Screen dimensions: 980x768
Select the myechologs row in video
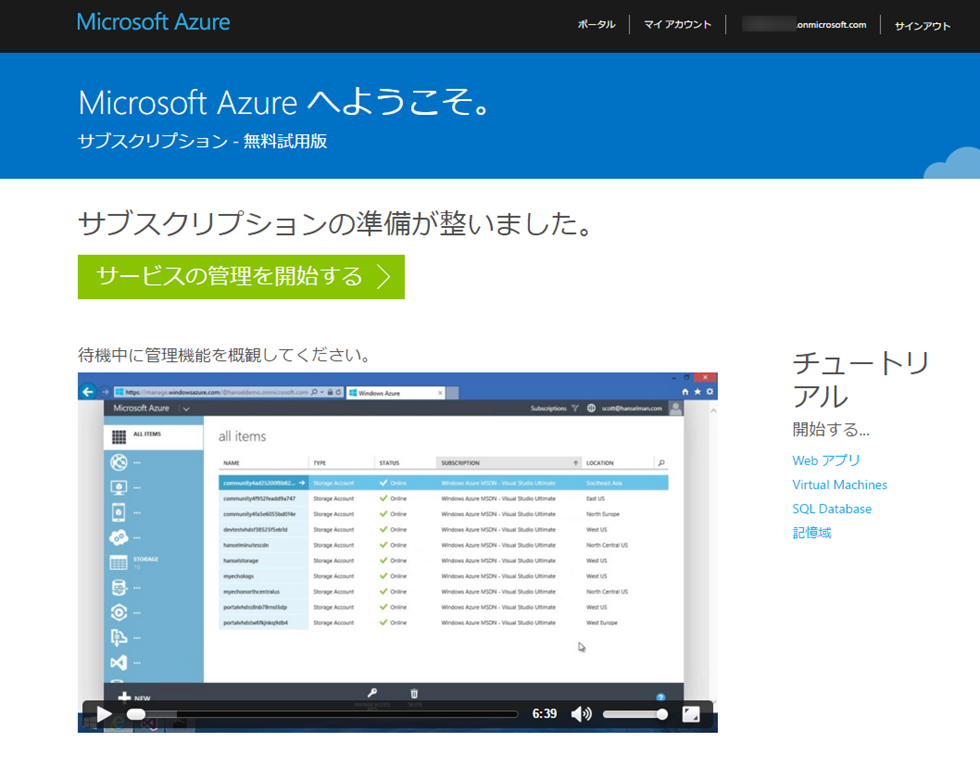[x=443, y=576]
